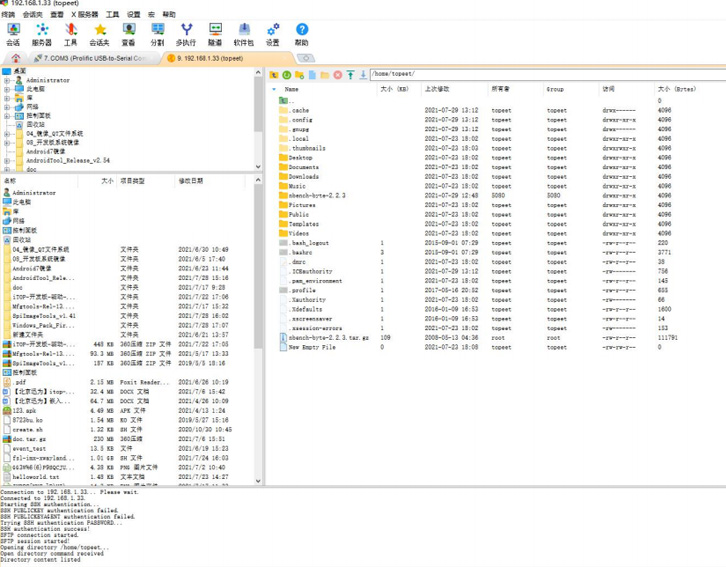
Task: Select the nbench-byte-2.2.3.tar.gz file
Action: 328,338
